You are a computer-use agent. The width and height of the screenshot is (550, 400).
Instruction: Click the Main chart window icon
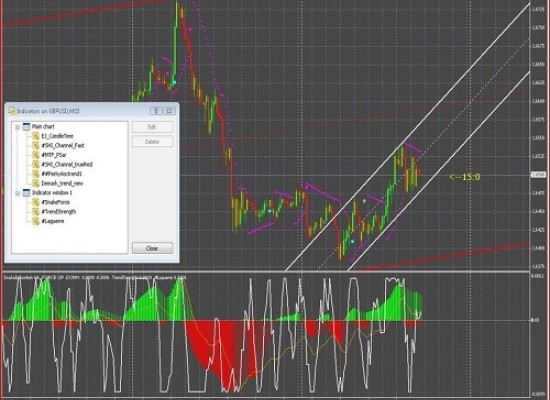(x=26, y=127)
